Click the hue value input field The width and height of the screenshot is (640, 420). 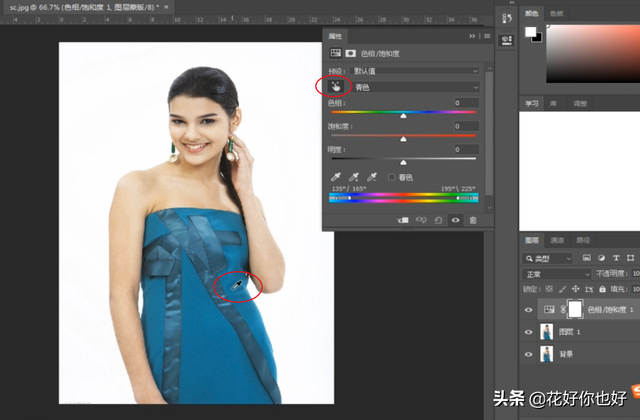tap(467, 103)
